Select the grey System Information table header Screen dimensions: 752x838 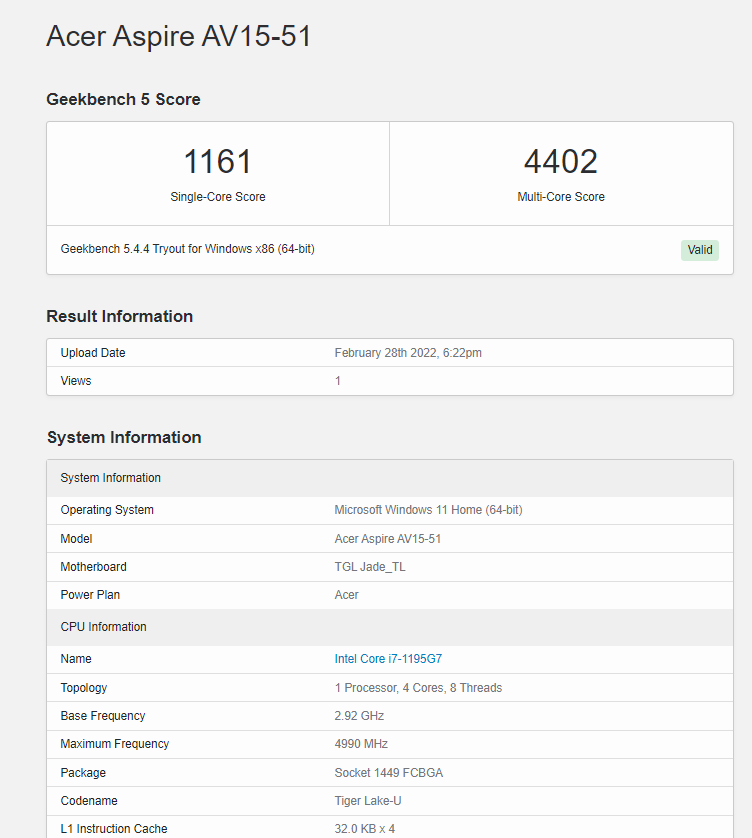390,478
